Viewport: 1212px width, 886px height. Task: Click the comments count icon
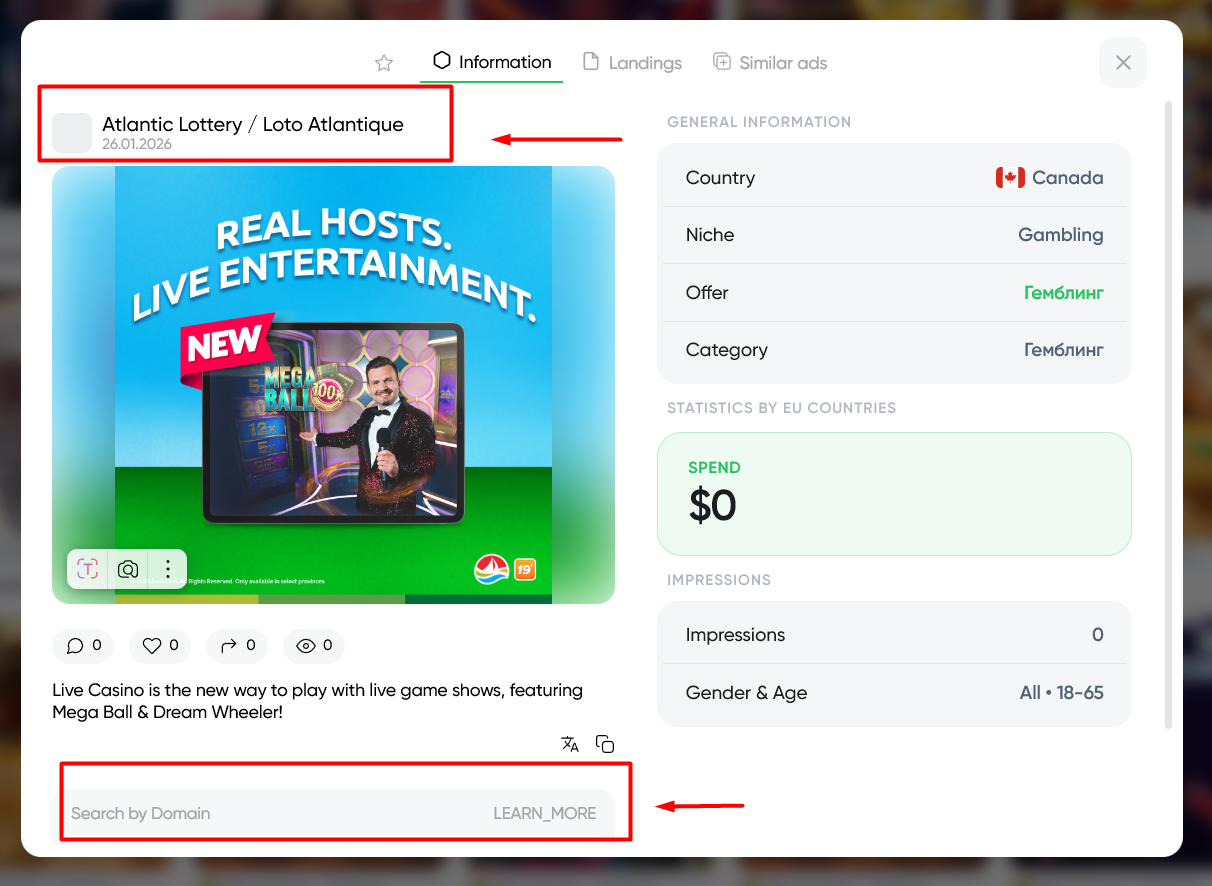84,646
